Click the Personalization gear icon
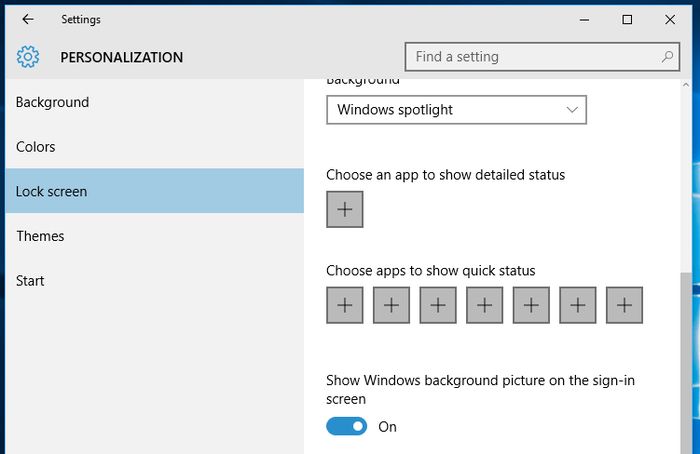The image size is (700, 454). coord(28,57)
